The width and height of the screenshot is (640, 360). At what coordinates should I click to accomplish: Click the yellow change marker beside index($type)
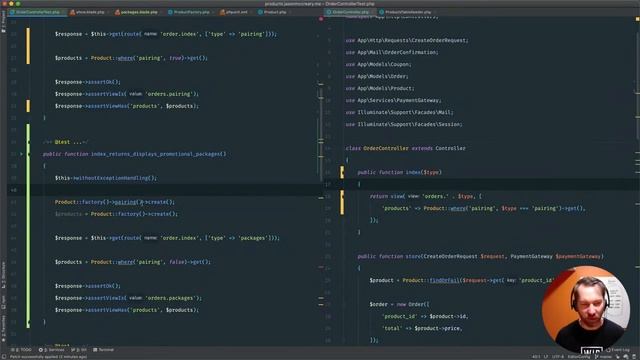click(342, 172)
